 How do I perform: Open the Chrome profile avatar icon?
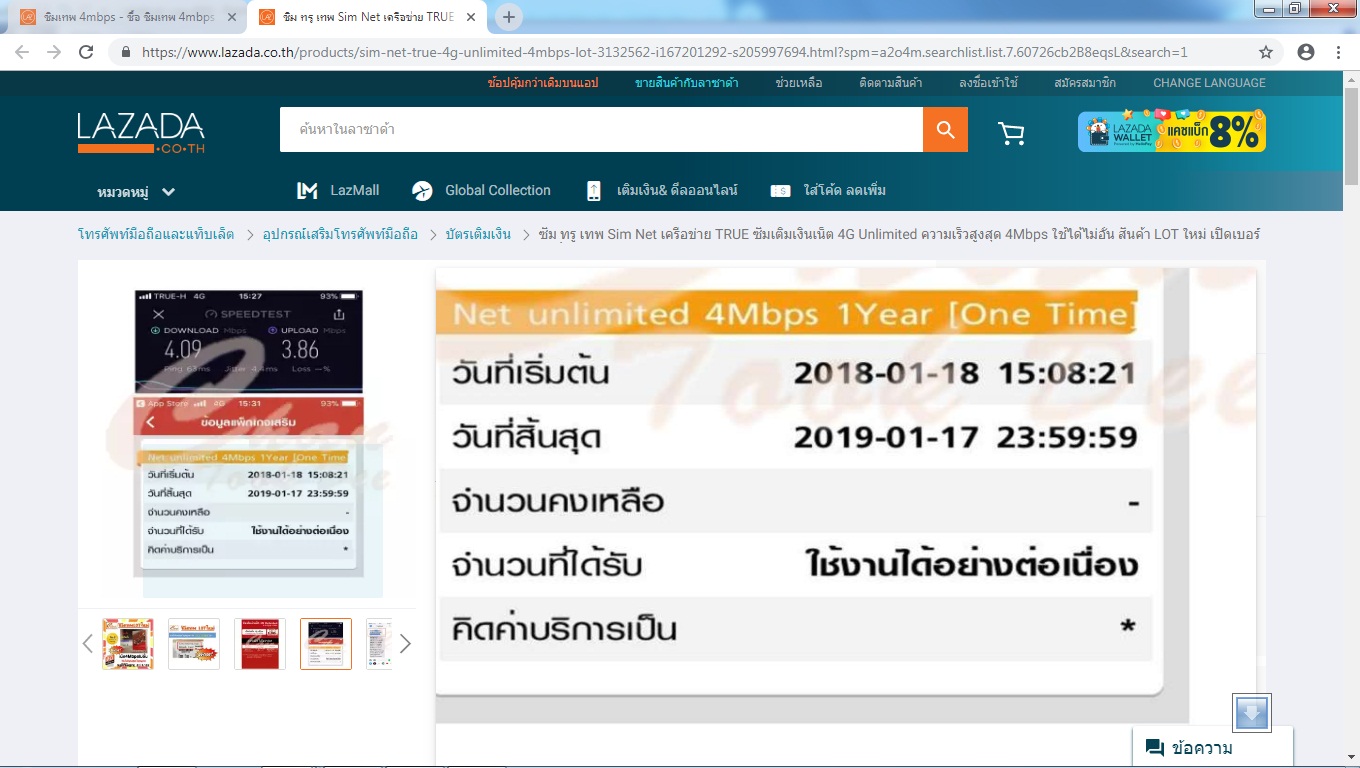point(1306,52)
